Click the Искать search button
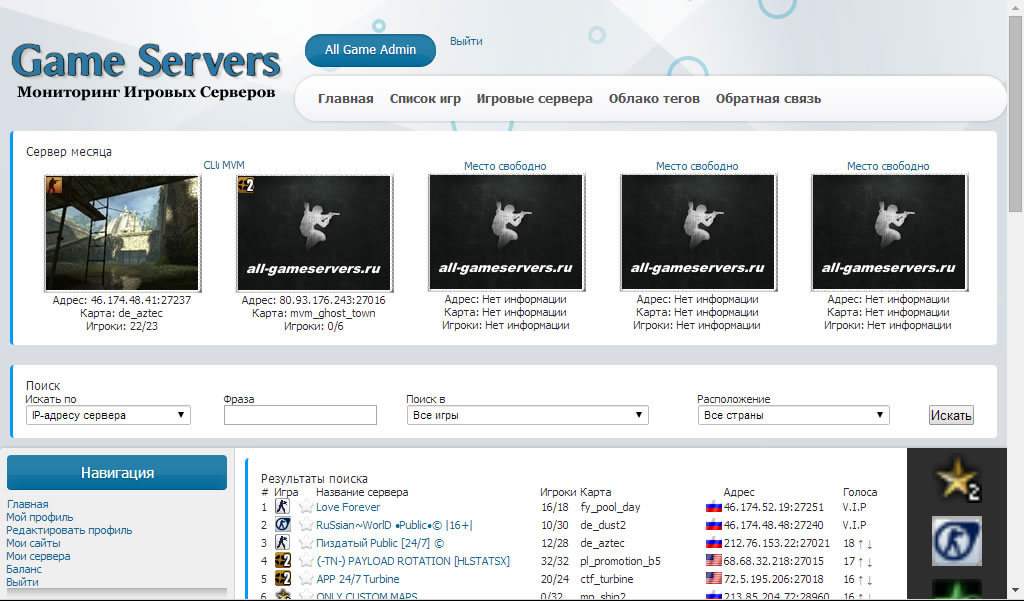Viewport: 1024px width, 601px height. (x=951, y=415)
